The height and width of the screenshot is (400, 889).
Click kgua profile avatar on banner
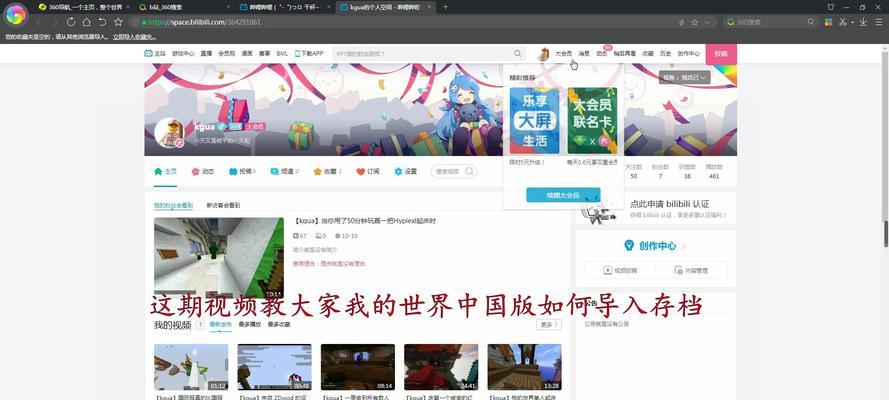pos(169,133)
